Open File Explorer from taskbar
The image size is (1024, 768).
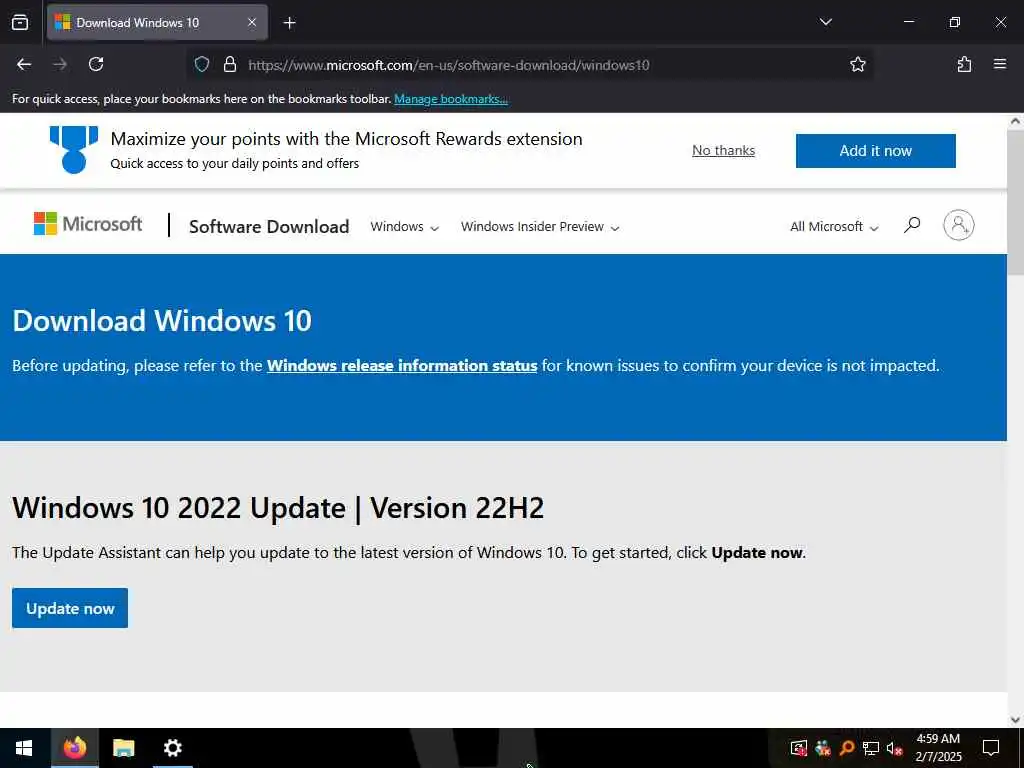click(x=123, y=748)
